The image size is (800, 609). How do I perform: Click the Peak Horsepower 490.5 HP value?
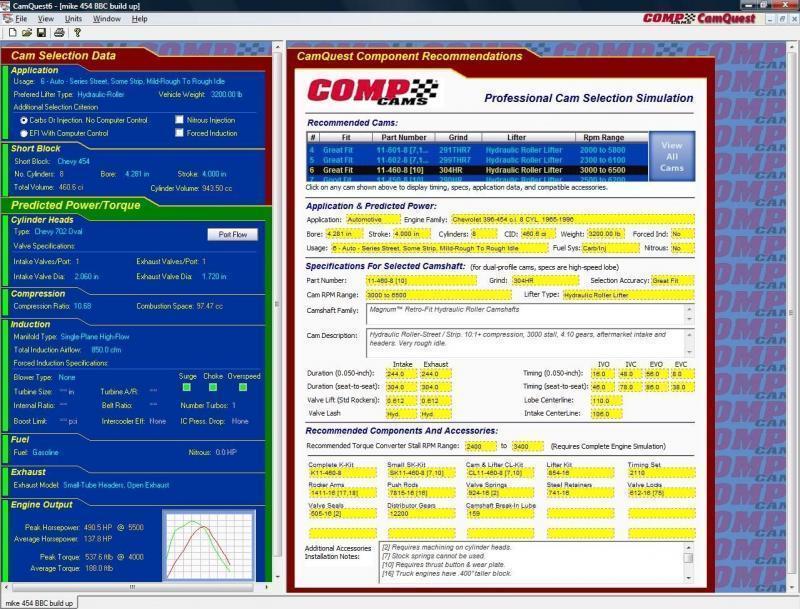(98, 528)
